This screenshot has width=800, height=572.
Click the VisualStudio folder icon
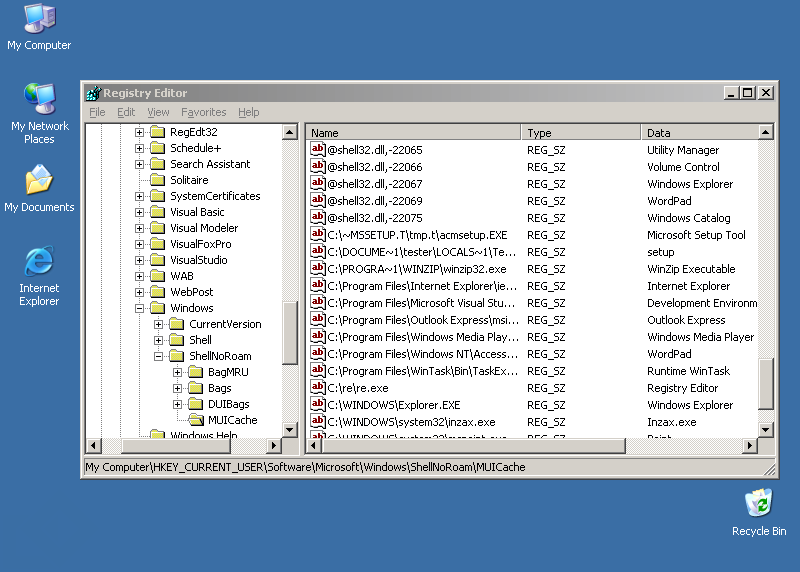[158, 260]
